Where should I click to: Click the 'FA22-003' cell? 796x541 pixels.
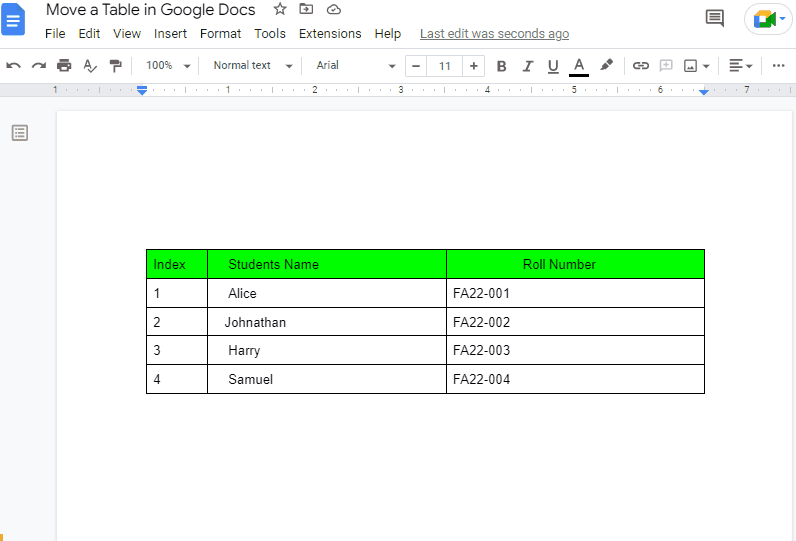[x=575, y=350]
